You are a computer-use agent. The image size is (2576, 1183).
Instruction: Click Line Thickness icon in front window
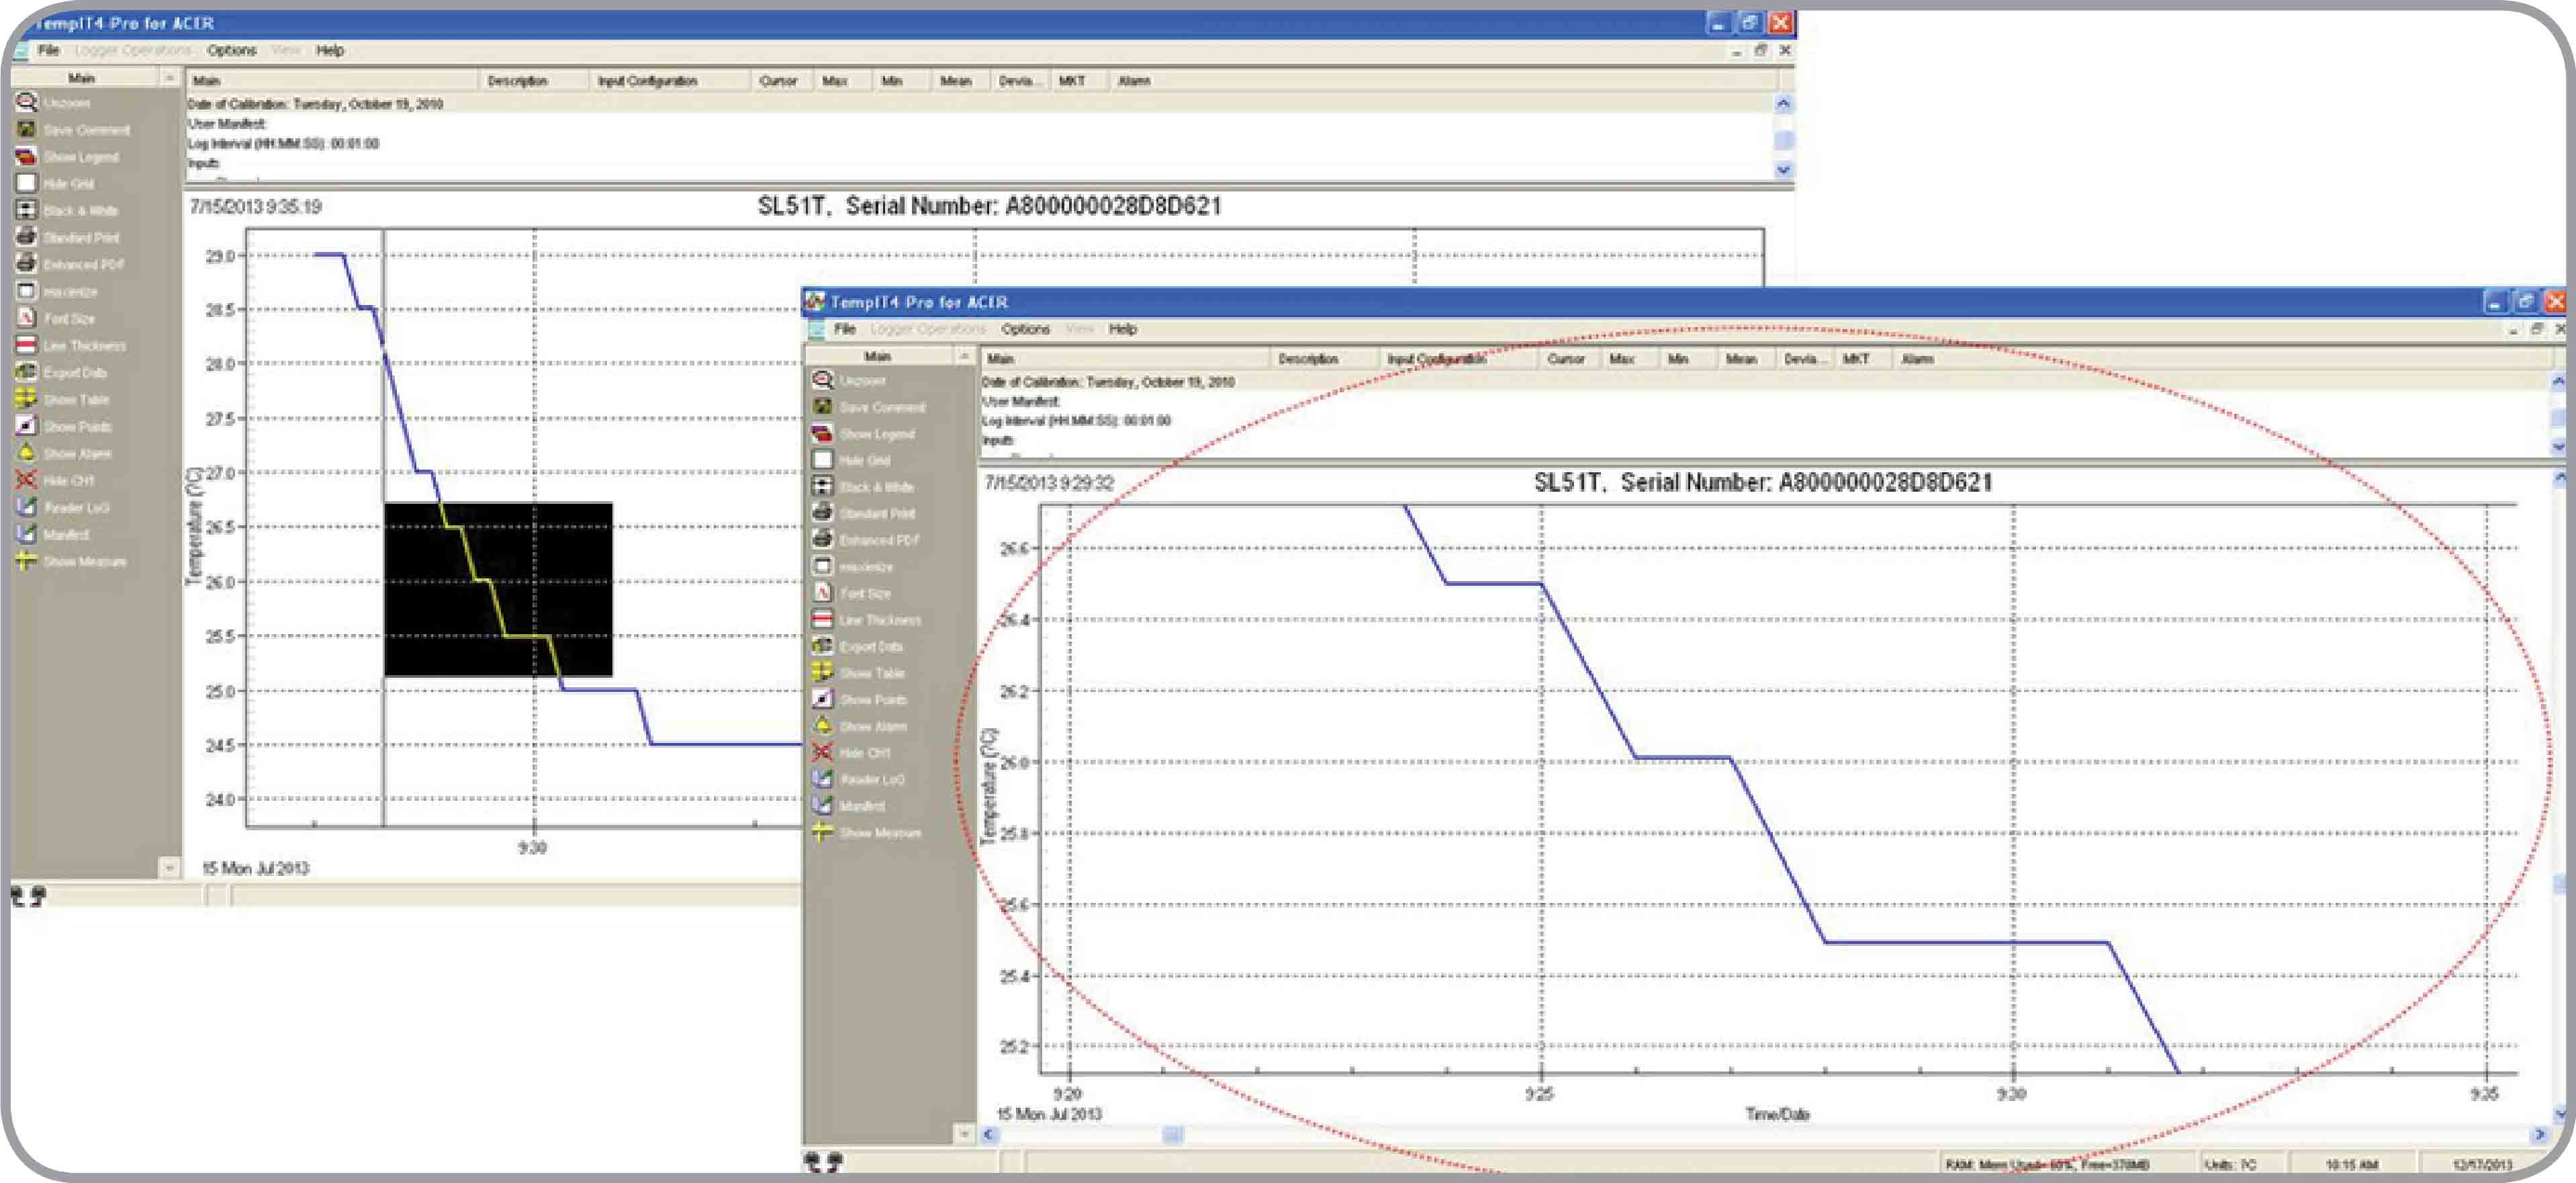pos(823,620)
